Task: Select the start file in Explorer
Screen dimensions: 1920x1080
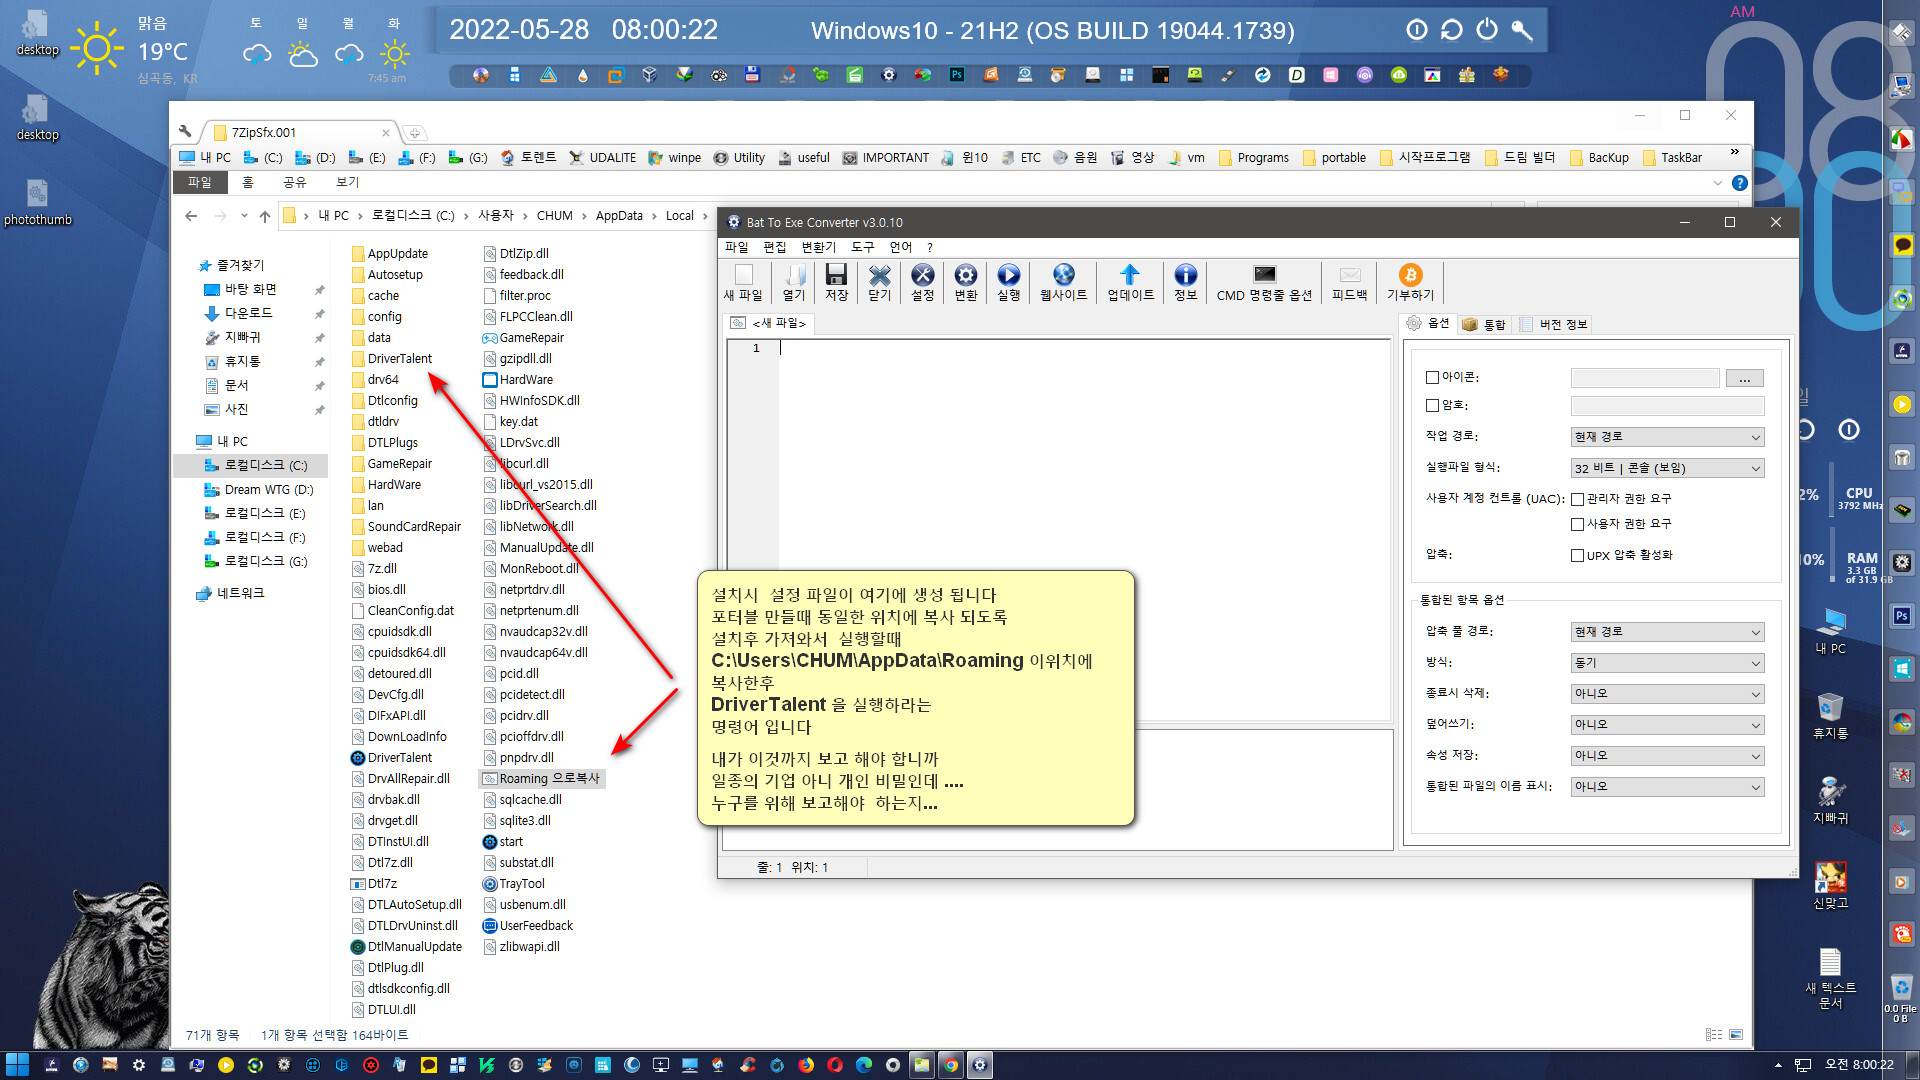Action: pyautogui.click(x=503, y=842)
